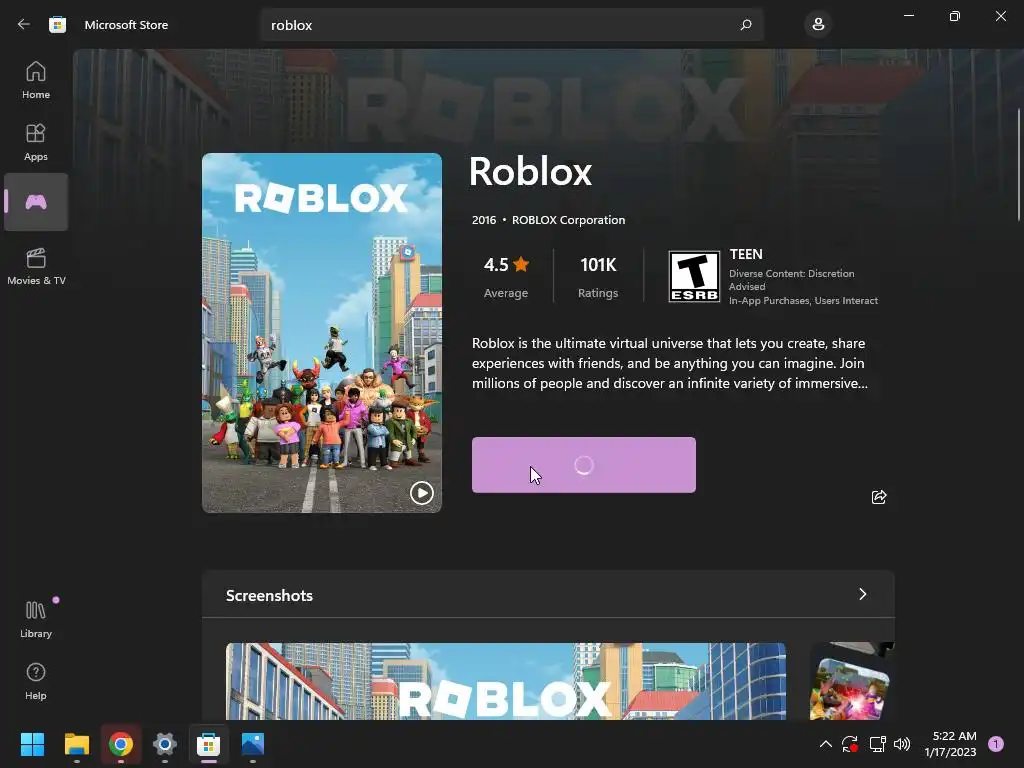The height and width of the screenshot is (768, 1024).
Task: Click the 101K Ratings count
Action: click(x=598, y=277)
